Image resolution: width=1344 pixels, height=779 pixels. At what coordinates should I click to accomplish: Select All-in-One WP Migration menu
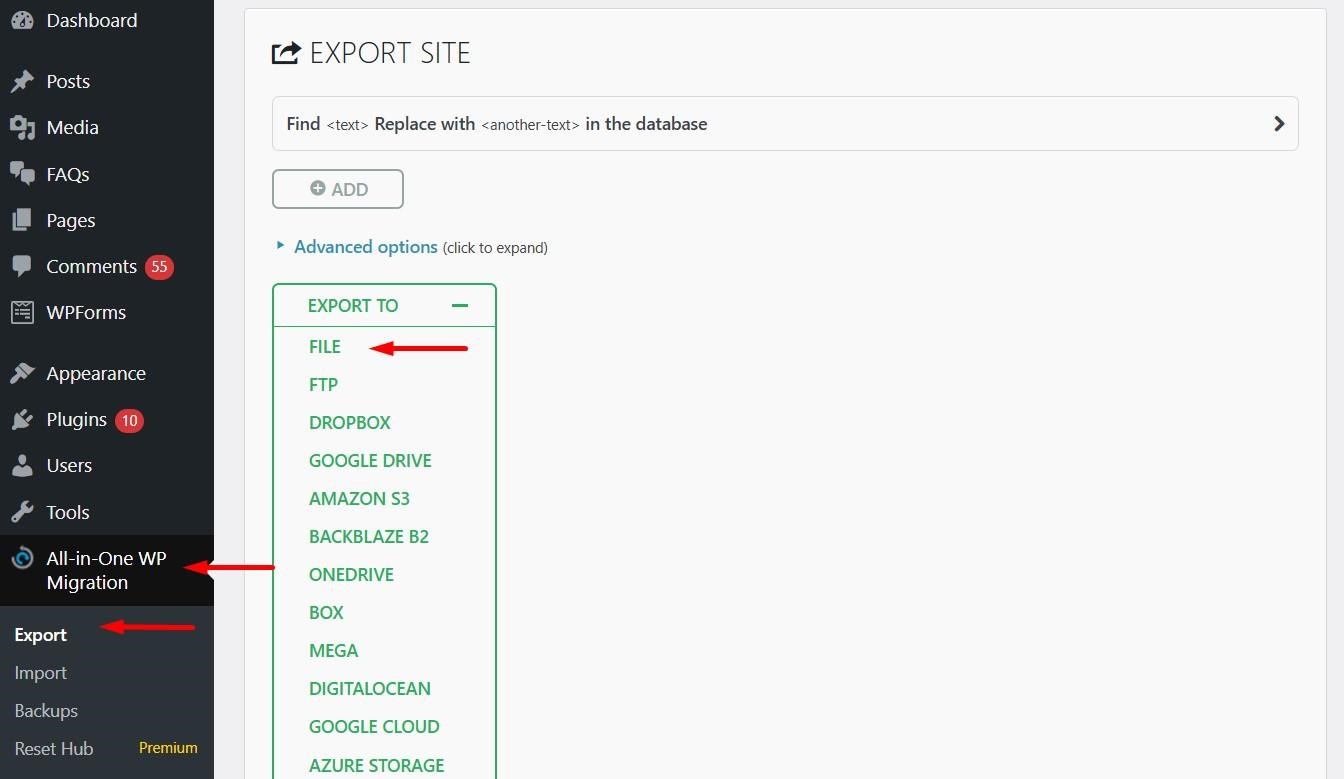click(x=107, y=570)
